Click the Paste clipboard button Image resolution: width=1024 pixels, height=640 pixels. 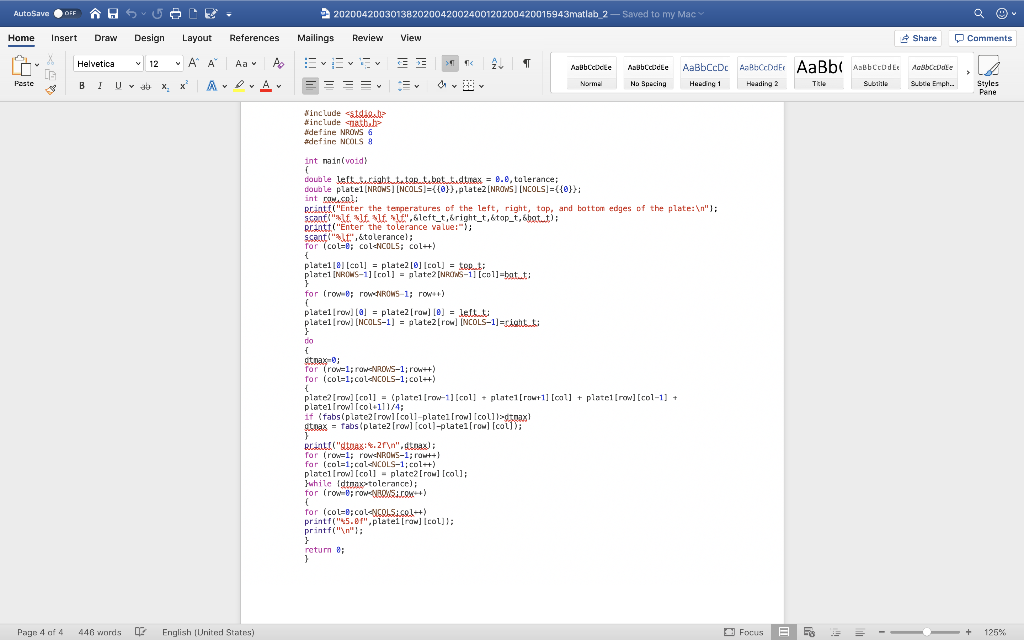point(22,71)
